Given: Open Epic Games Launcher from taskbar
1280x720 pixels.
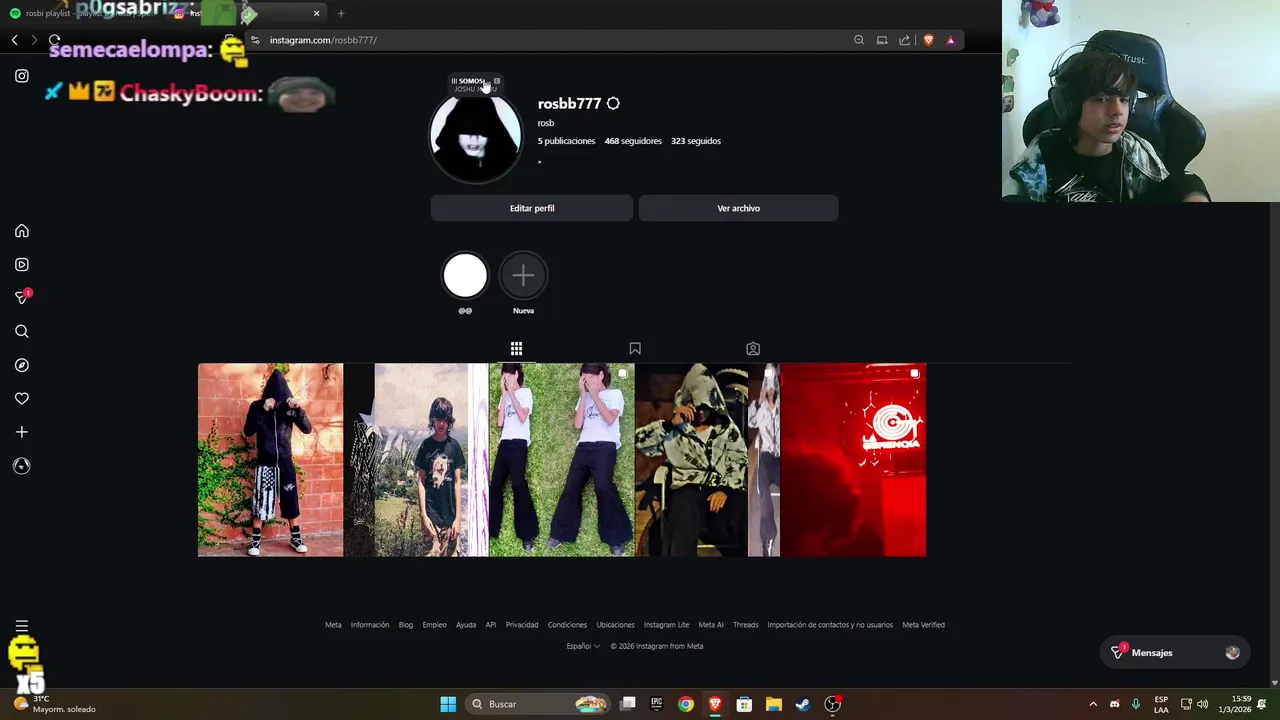Looking at the screenshot, I should click(656, 704).
